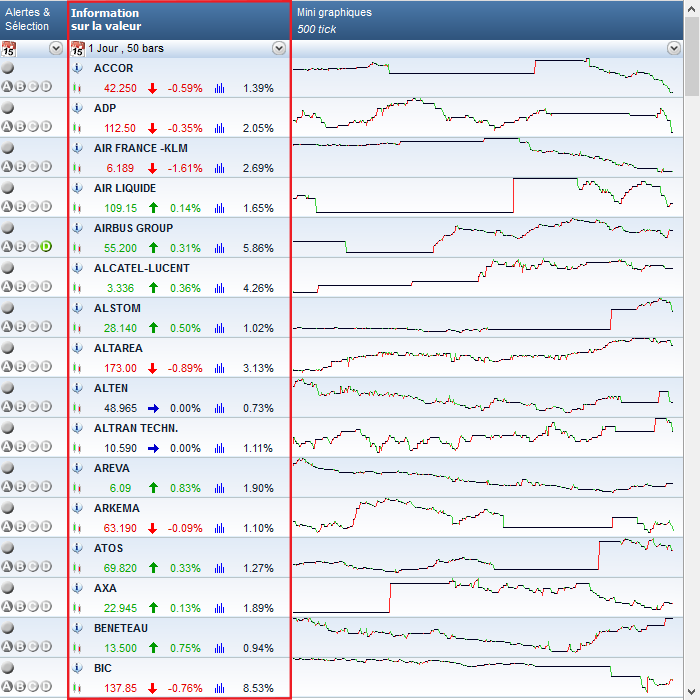700x700 pixels.
Task: Click candlestick chart icon in ADP row
Action: click(77, 128)
